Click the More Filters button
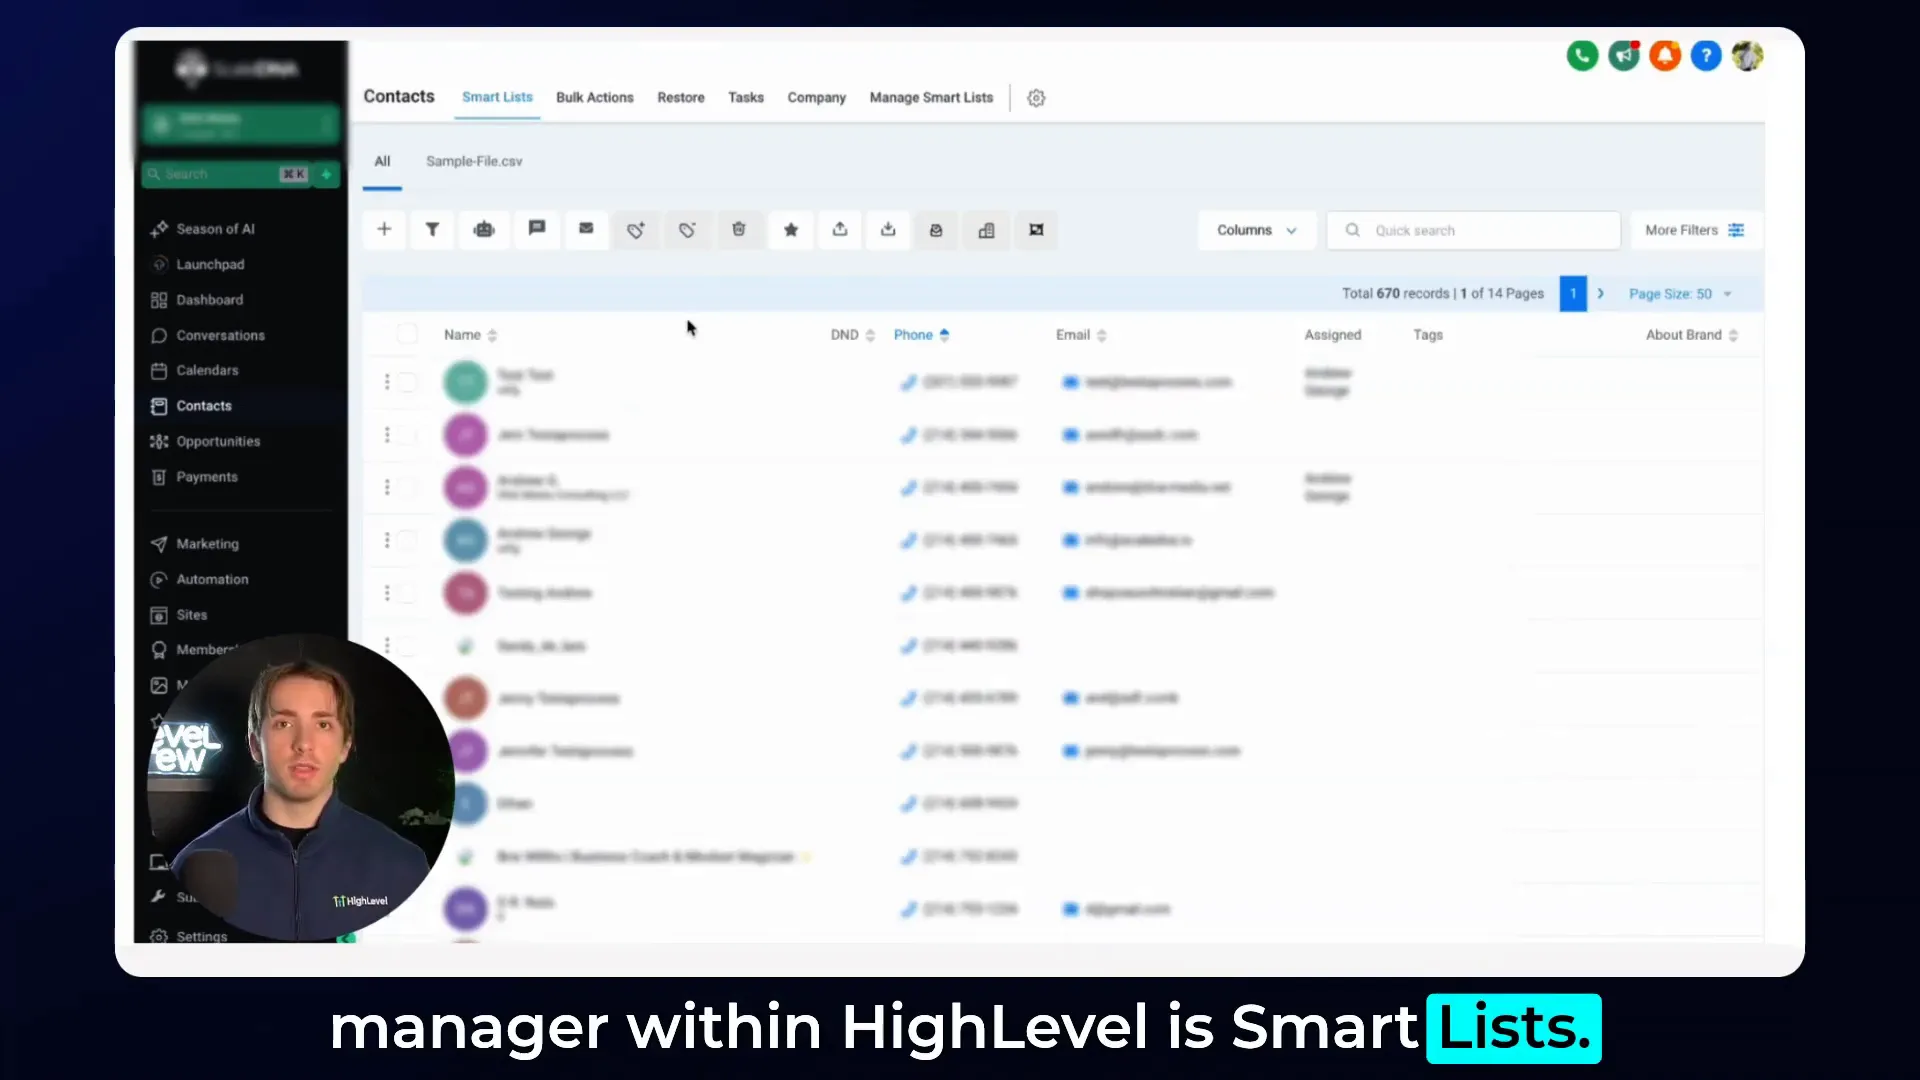 [1695, 230]
